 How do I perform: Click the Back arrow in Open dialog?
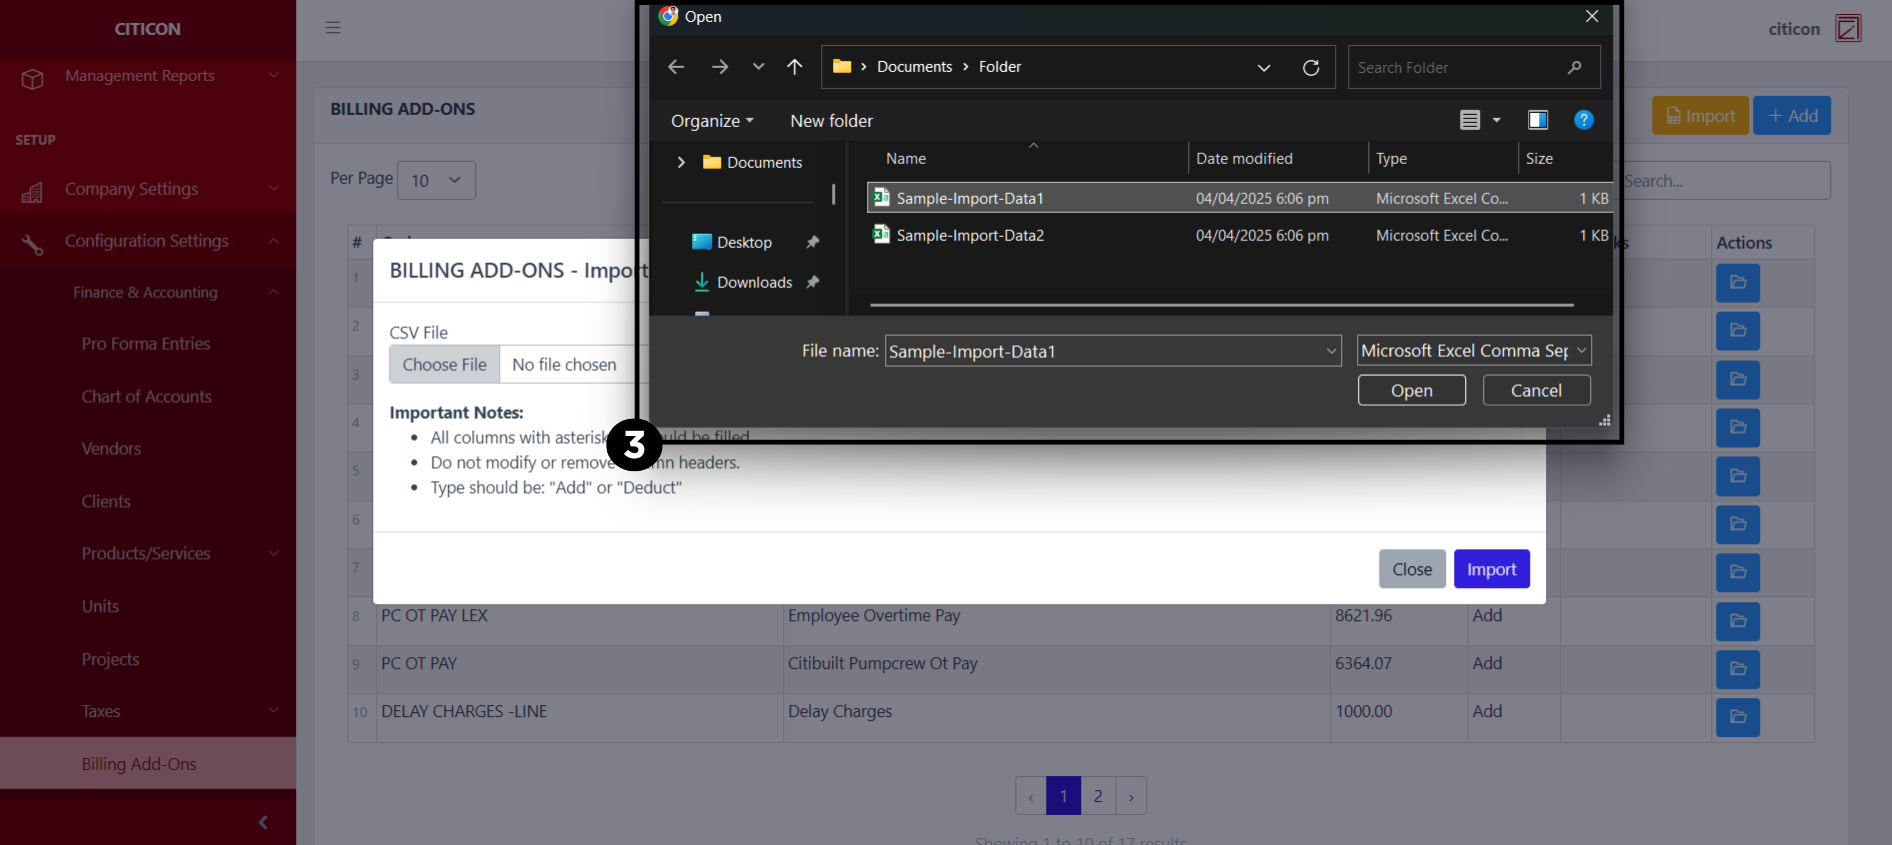(676, 67)
